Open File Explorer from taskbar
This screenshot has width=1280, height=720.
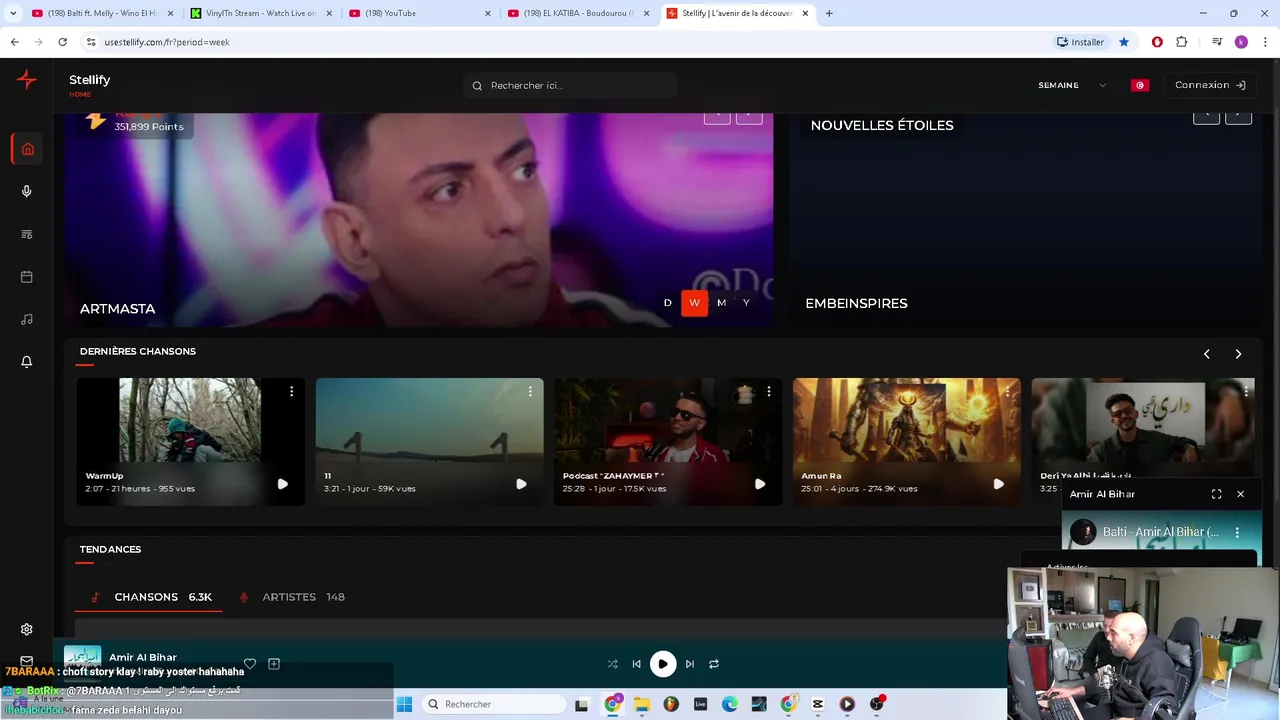coord(642,704)
